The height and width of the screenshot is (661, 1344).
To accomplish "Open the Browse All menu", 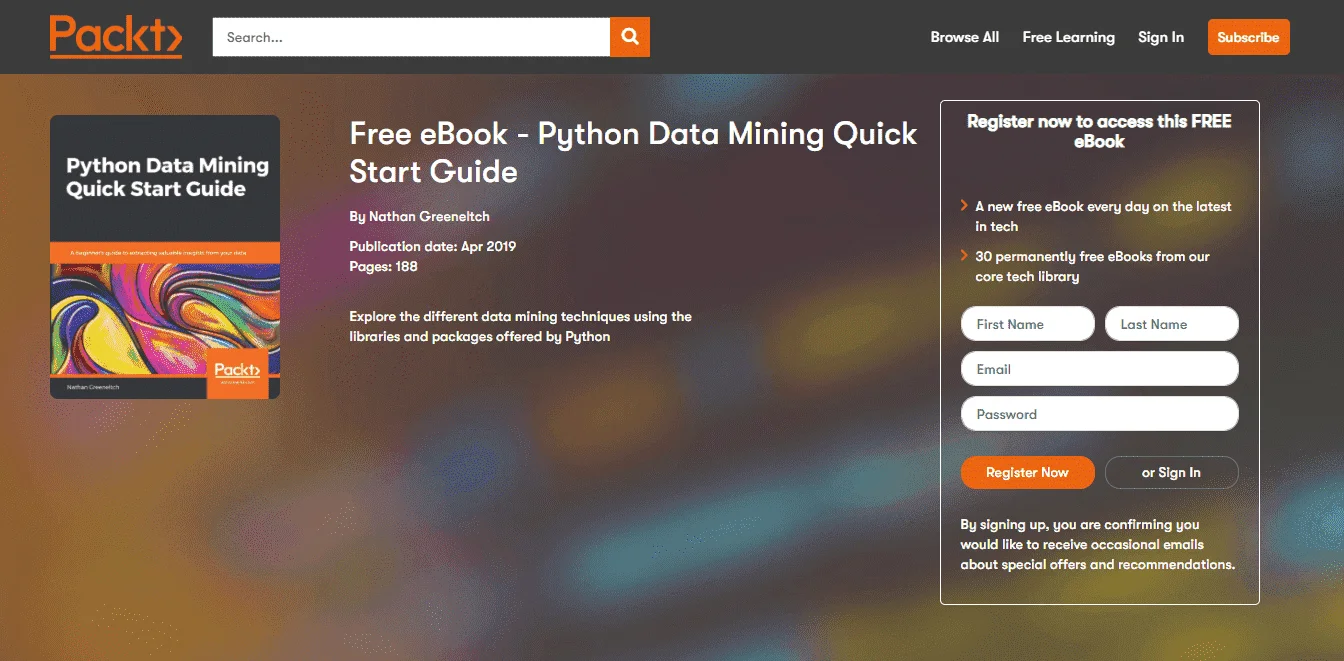I will (x=965, y=37).
